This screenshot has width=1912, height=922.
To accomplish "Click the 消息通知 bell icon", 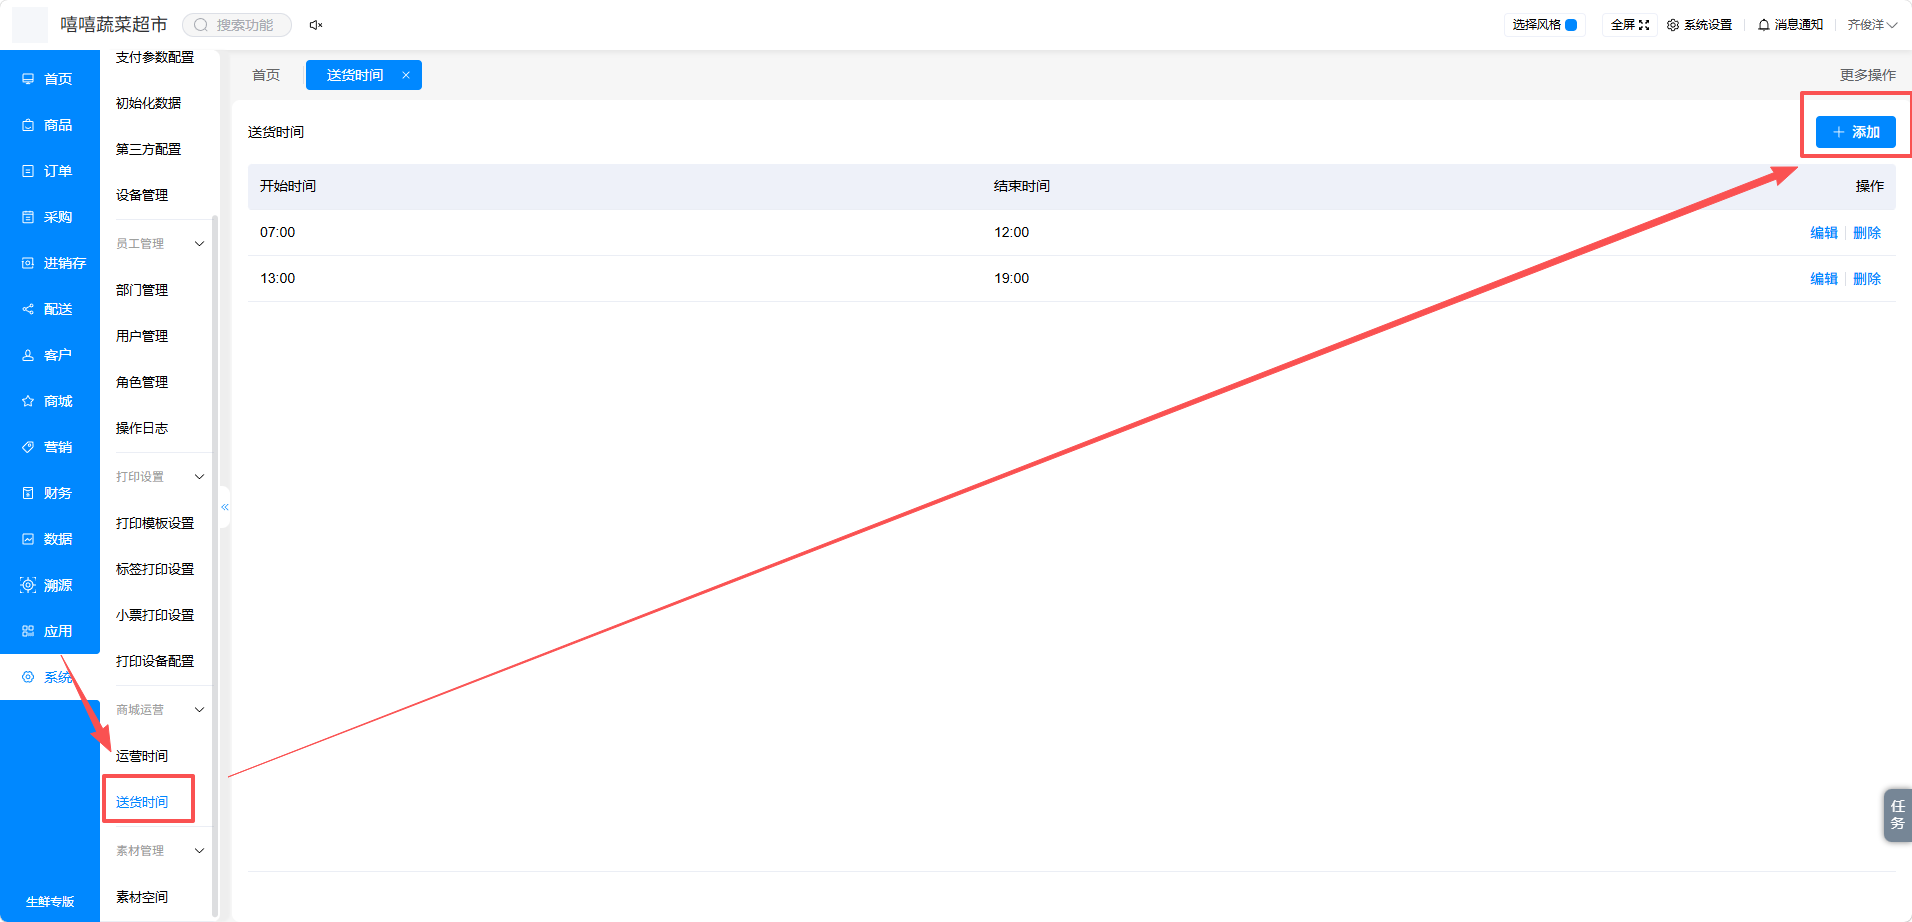I will click(x=1764, y=25).
